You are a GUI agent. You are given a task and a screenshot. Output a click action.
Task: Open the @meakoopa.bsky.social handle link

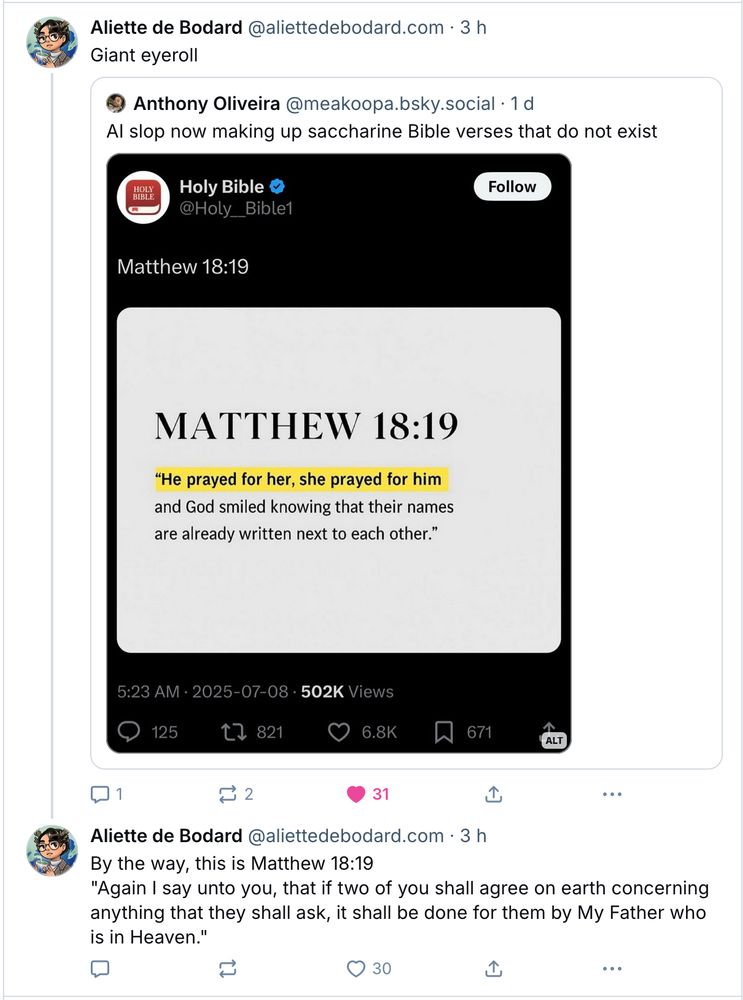(x=390, y=103)
